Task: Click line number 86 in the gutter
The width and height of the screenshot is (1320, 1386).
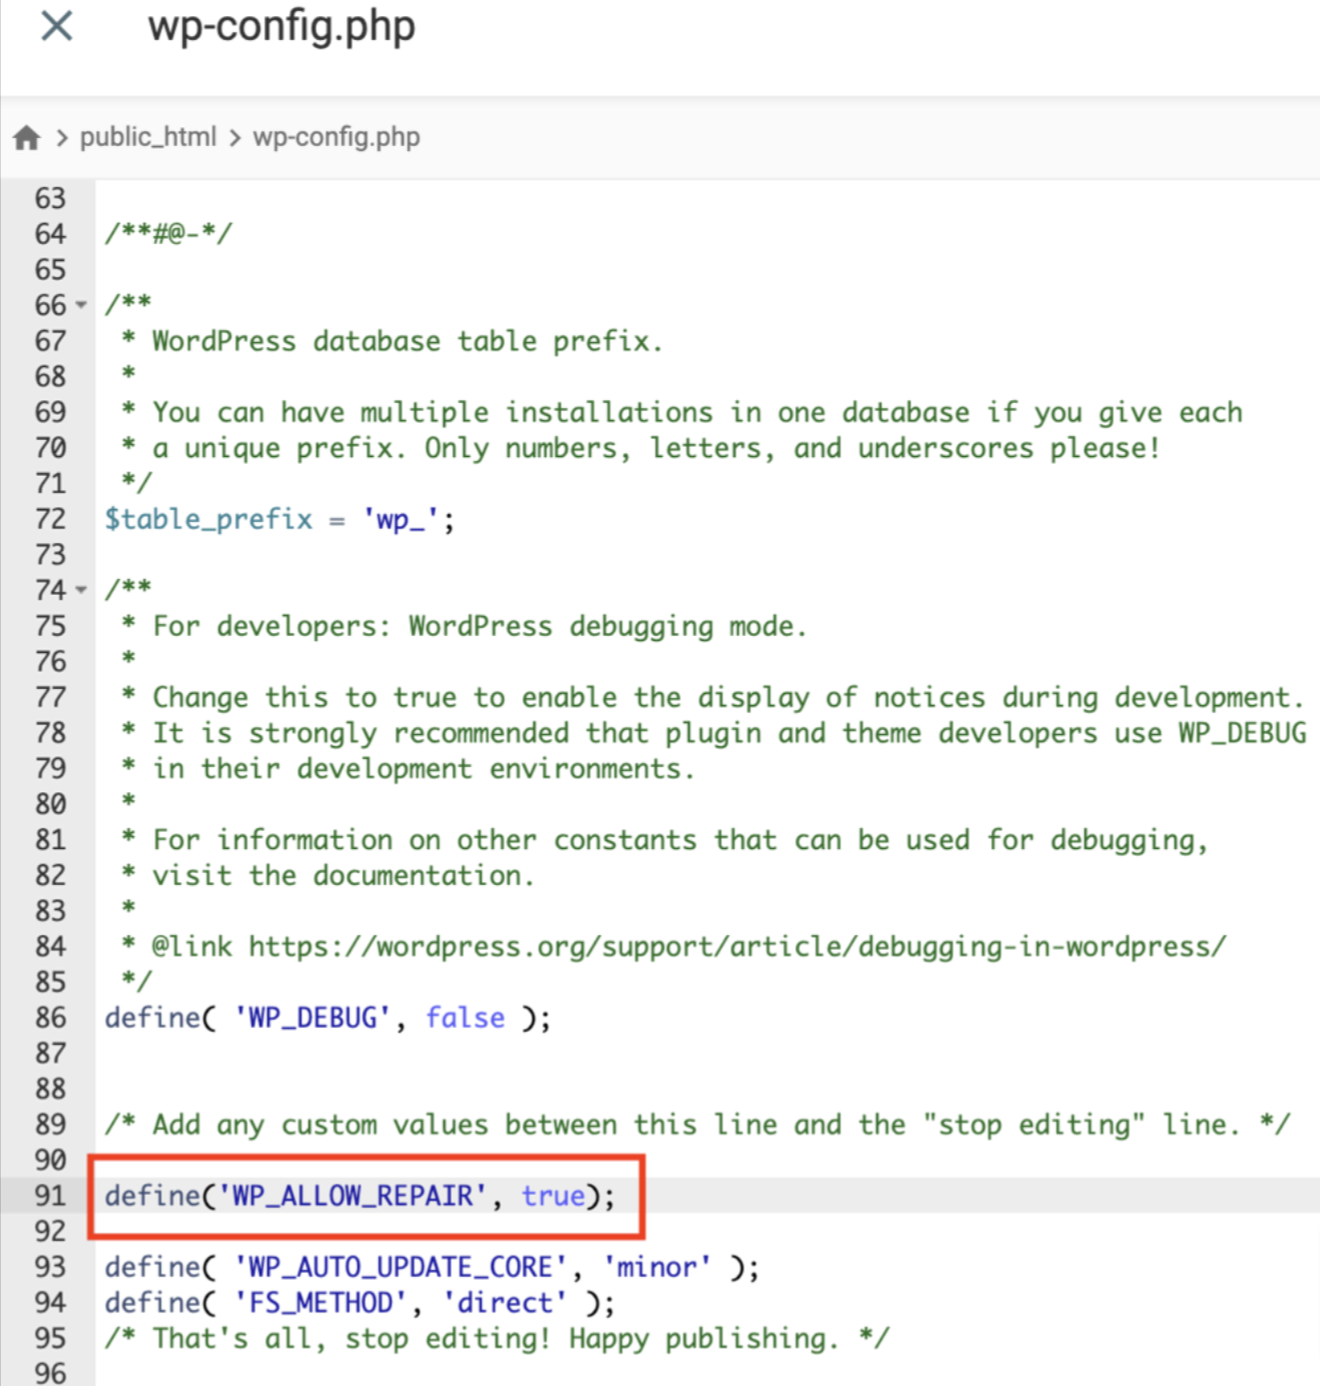Action: click(x=48, y=1018)
